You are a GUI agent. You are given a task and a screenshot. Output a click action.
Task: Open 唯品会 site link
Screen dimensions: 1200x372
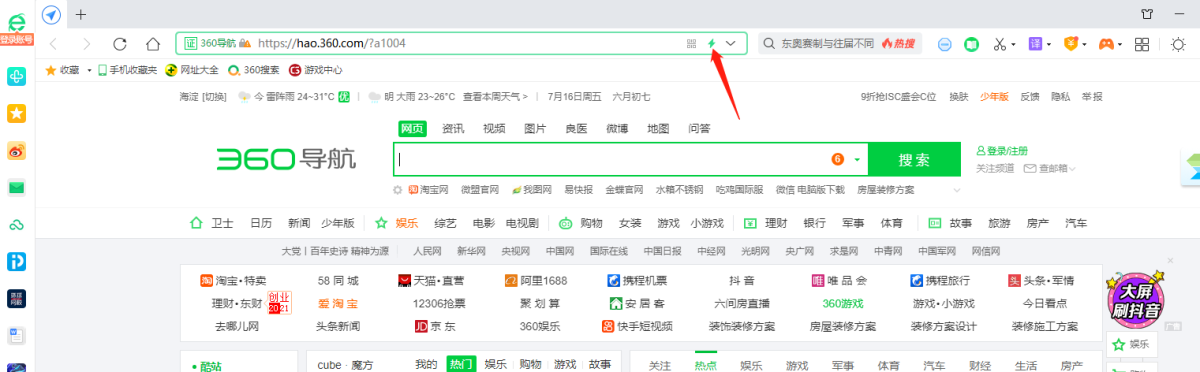(x=839, y=280)
